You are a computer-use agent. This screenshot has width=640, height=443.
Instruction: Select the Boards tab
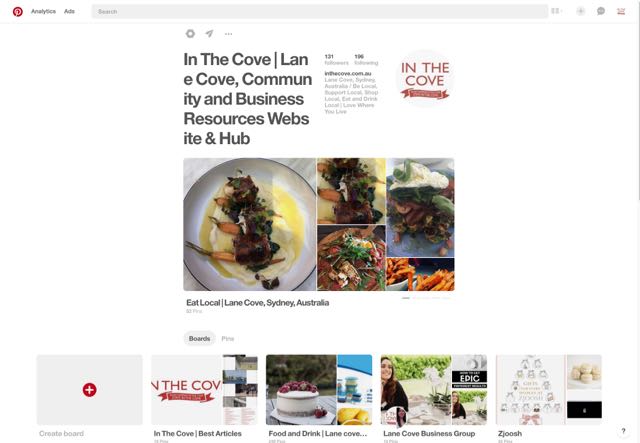[x=200, y=338]
